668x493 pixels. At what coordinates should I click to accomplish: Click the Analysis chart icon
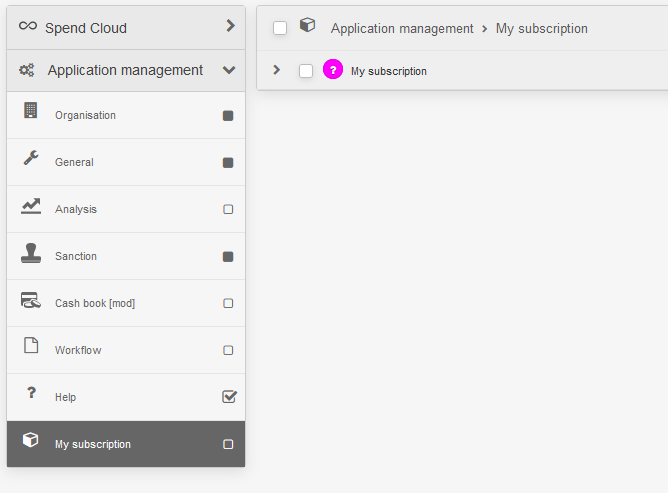pyautogui.click(x=31, y=206)
